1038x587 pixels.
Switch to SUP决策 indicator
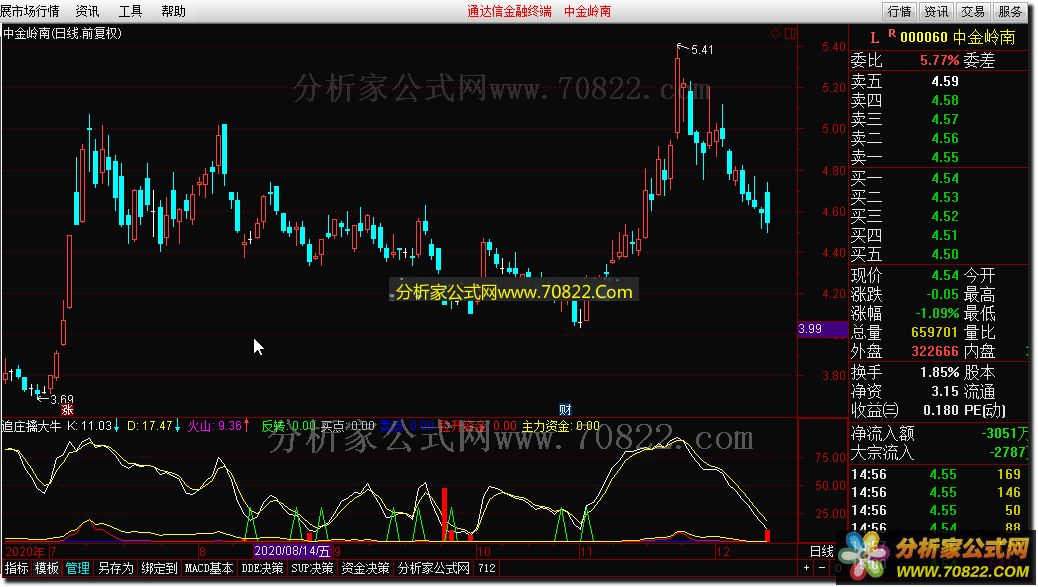[312, 568]
